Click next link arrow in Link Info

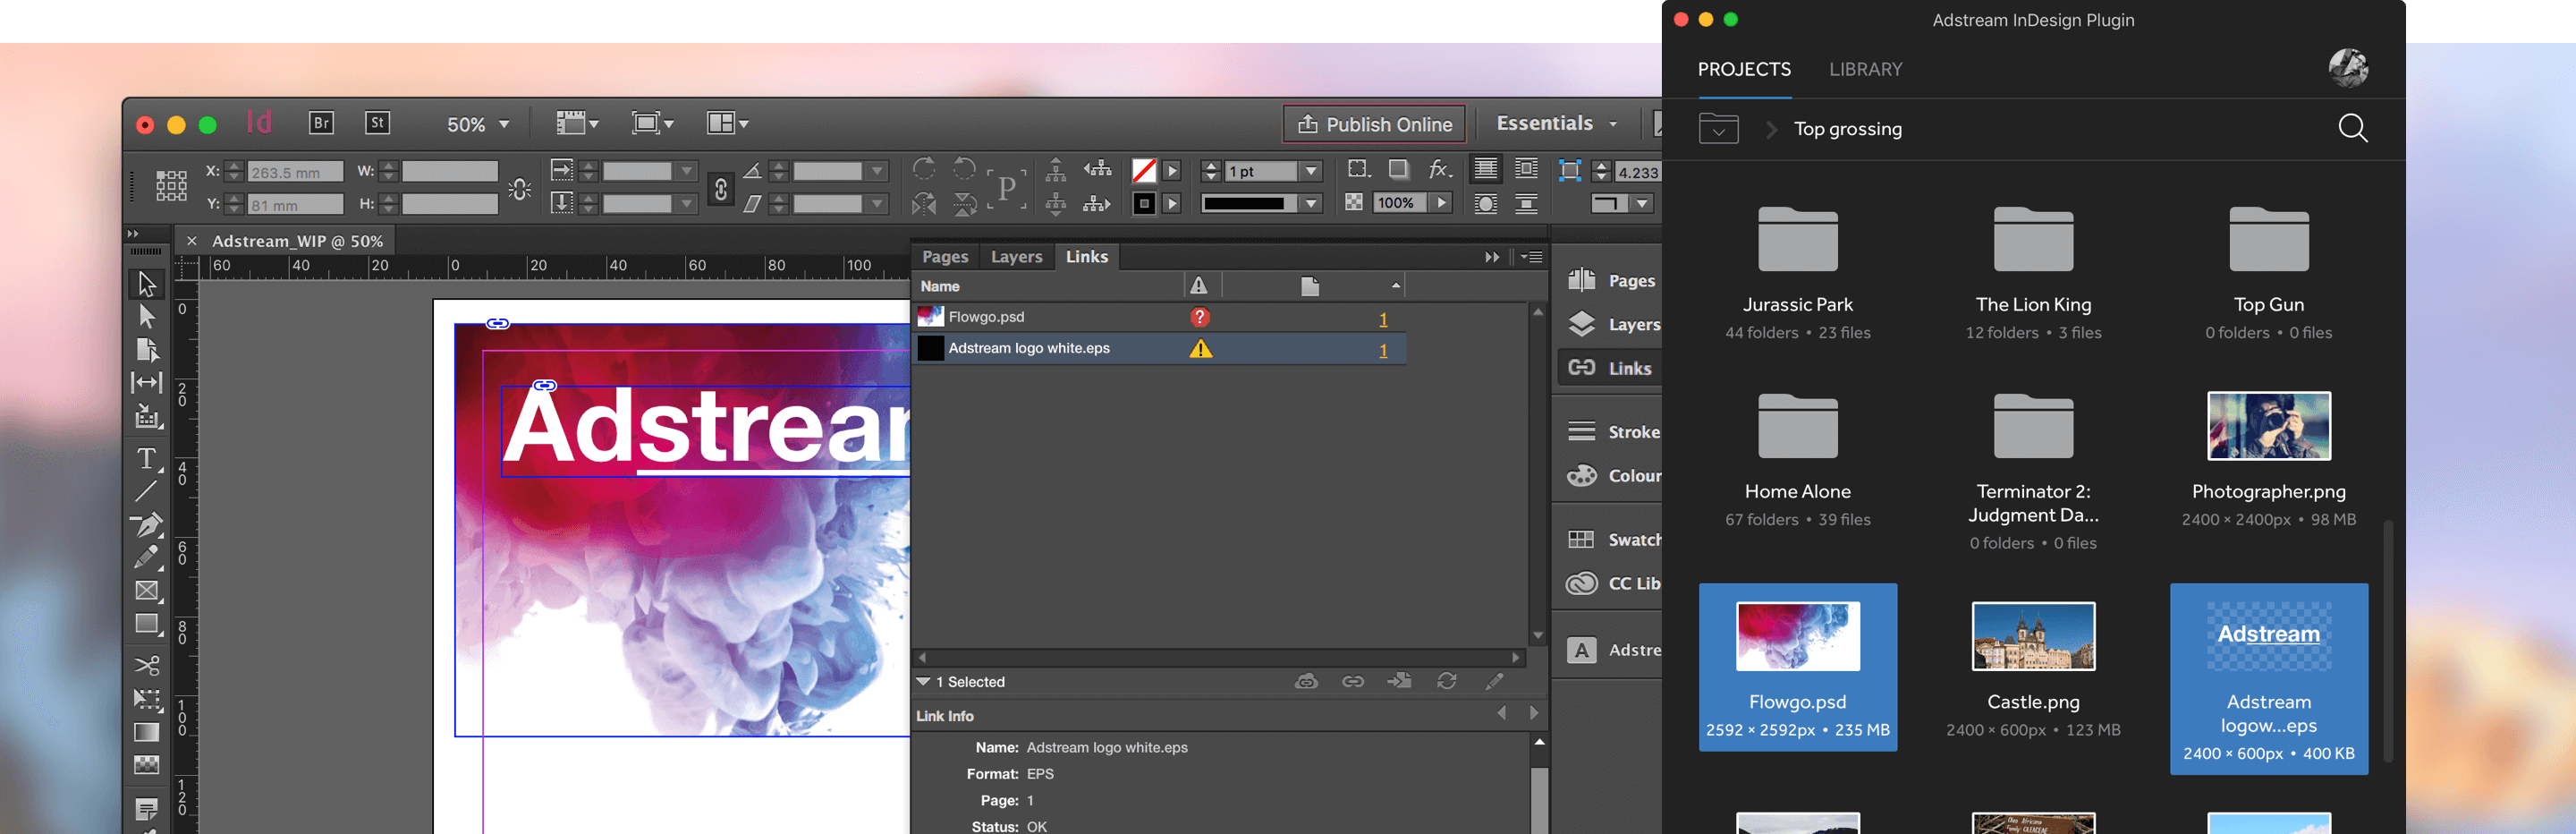pos(1534,713)
